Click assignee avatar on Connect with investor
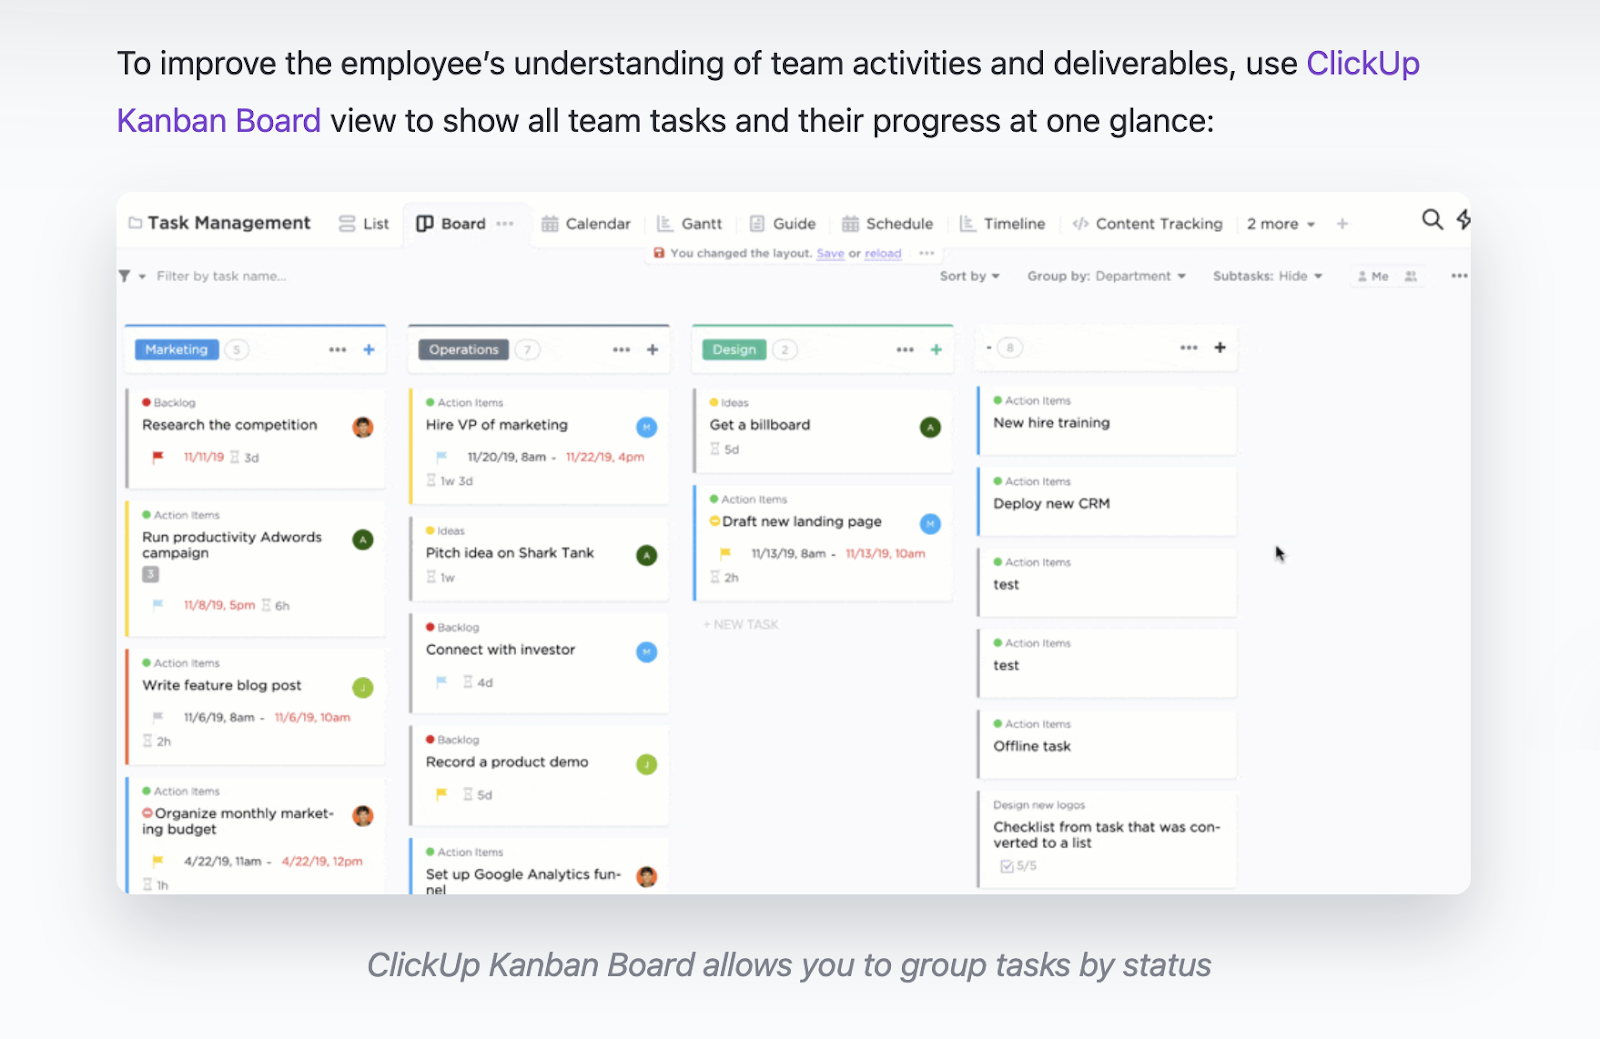 (647, 652)
